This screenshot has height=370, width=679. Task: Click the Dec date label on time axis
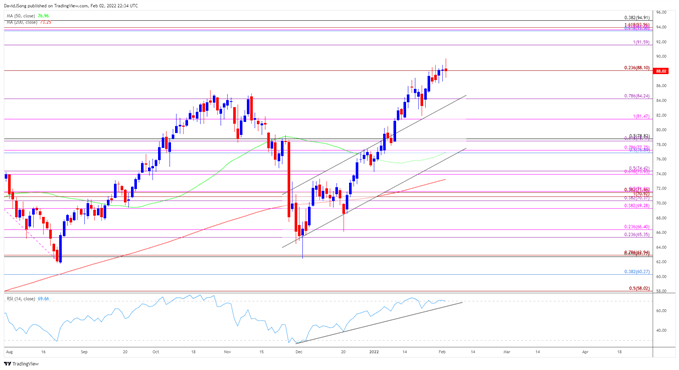[299, 352]
